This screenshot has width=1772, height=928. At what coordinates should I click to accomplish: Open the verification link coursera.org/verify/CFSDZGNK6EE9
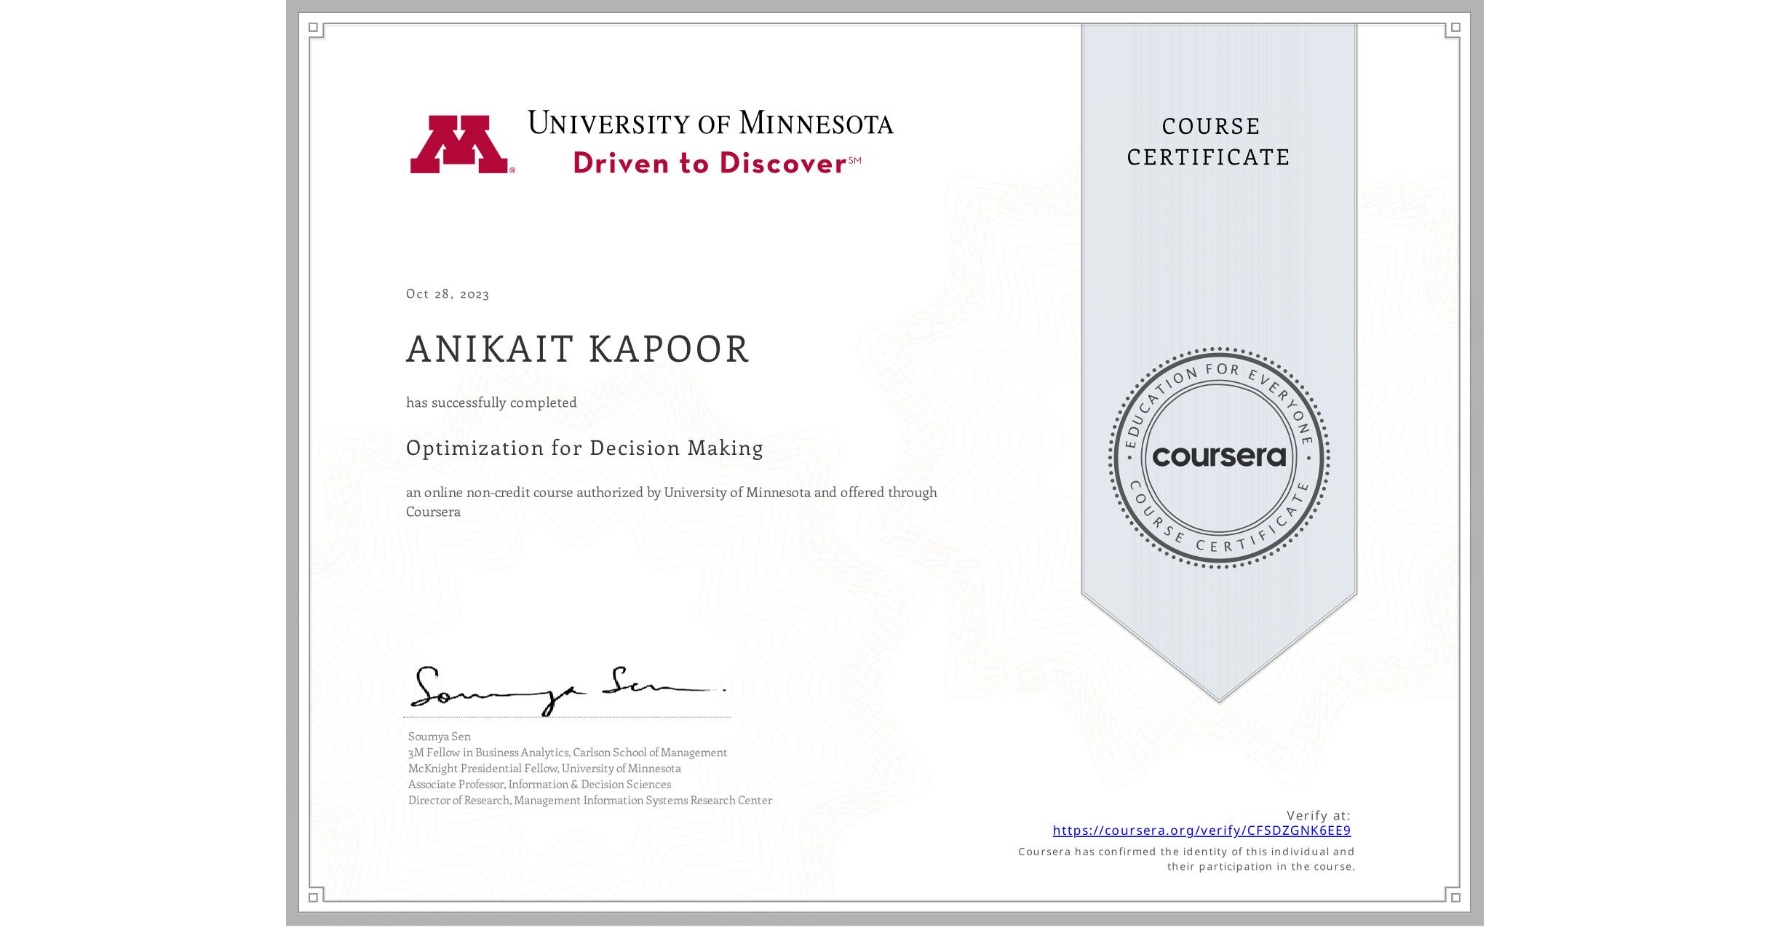click(x=1202, y=830)
